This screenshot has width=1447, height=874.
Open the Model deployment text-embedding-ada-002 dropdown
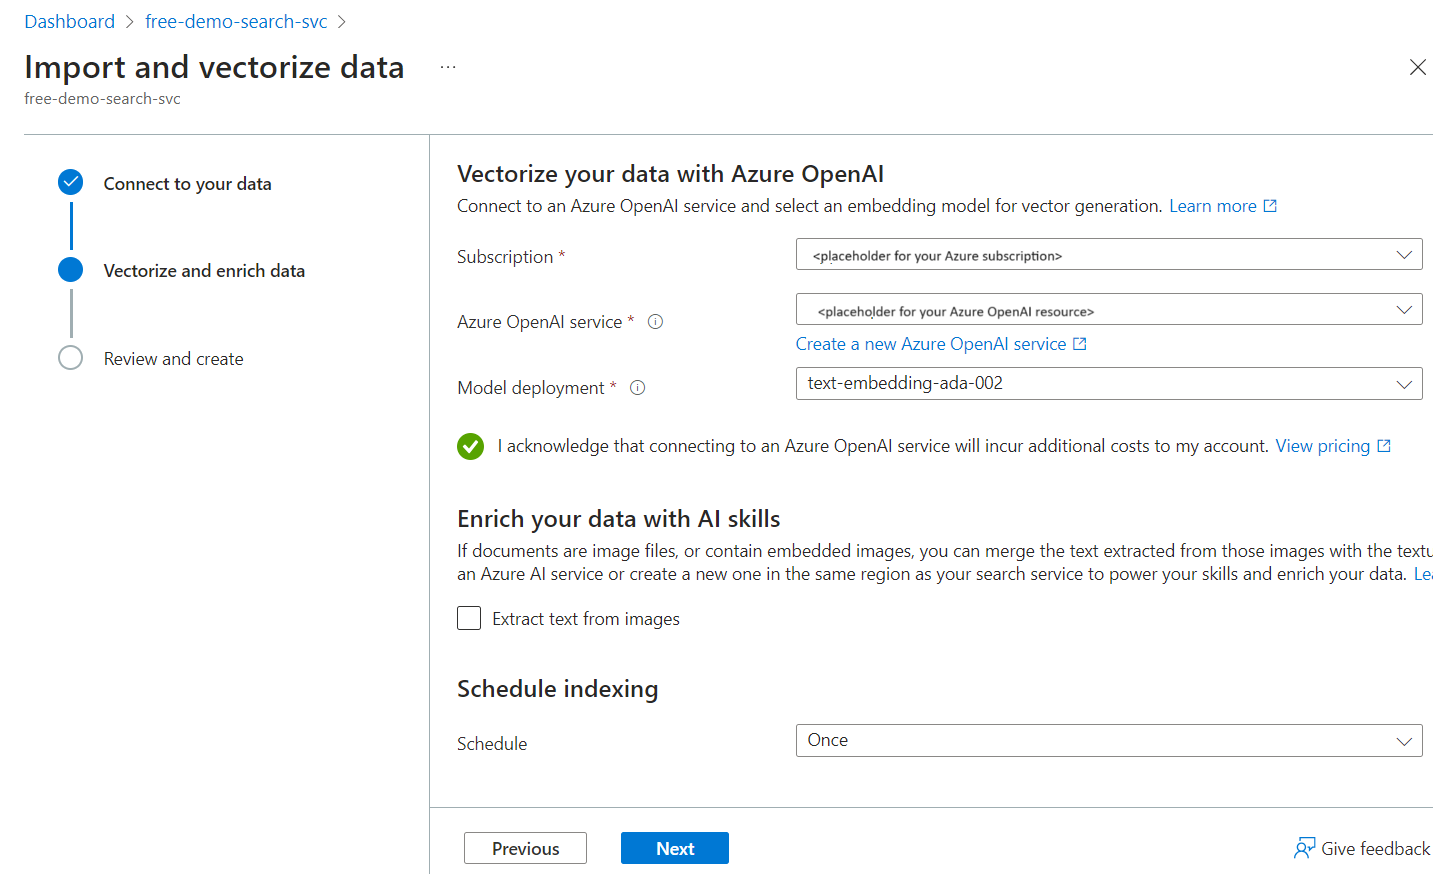pos(1108,384)
